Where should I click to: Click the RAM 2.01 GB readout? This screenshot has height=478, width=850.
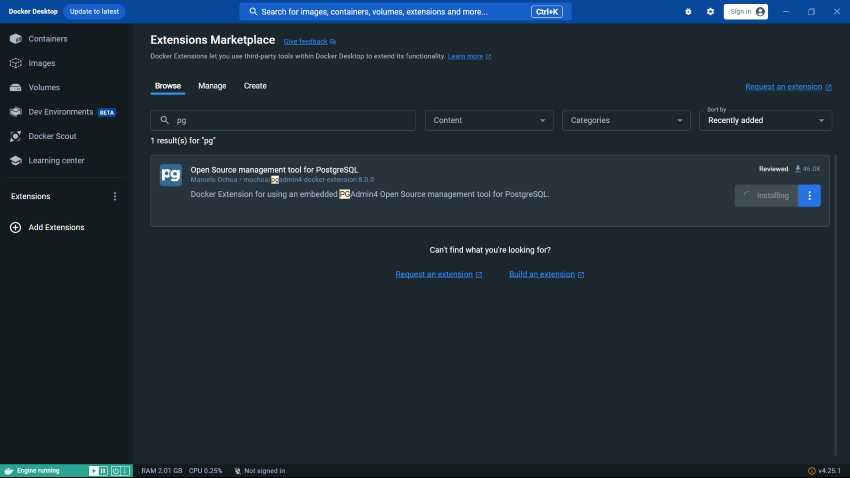(162, 471)
